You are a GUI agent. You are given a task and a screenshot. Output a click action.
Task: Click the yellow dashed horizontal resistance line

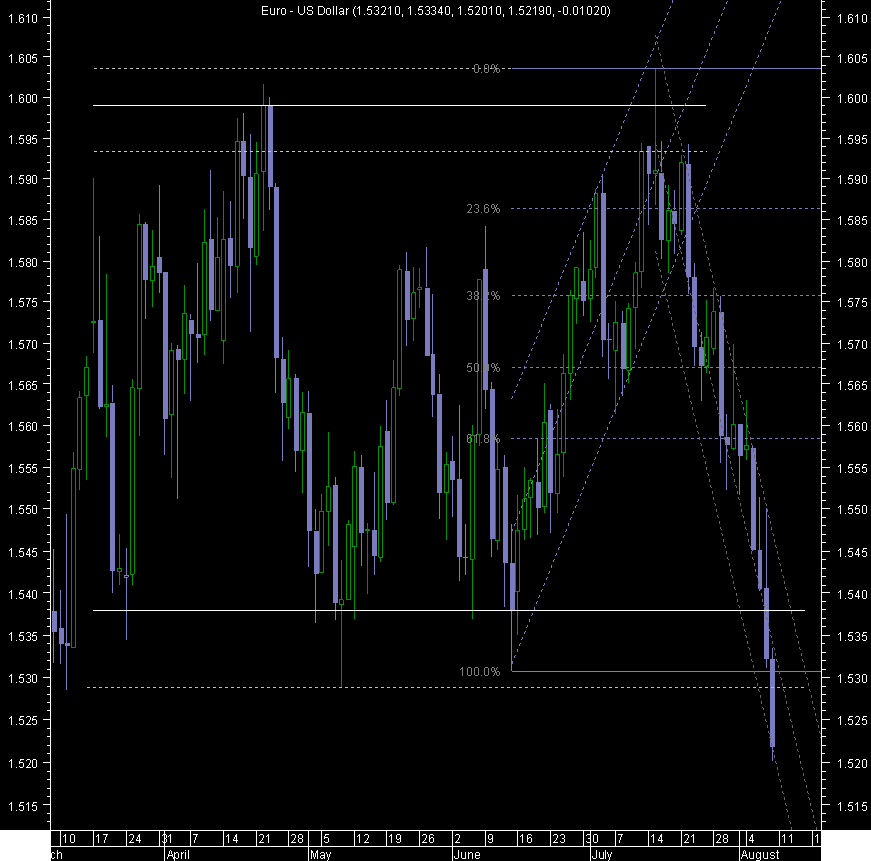[x=400, y=151]
